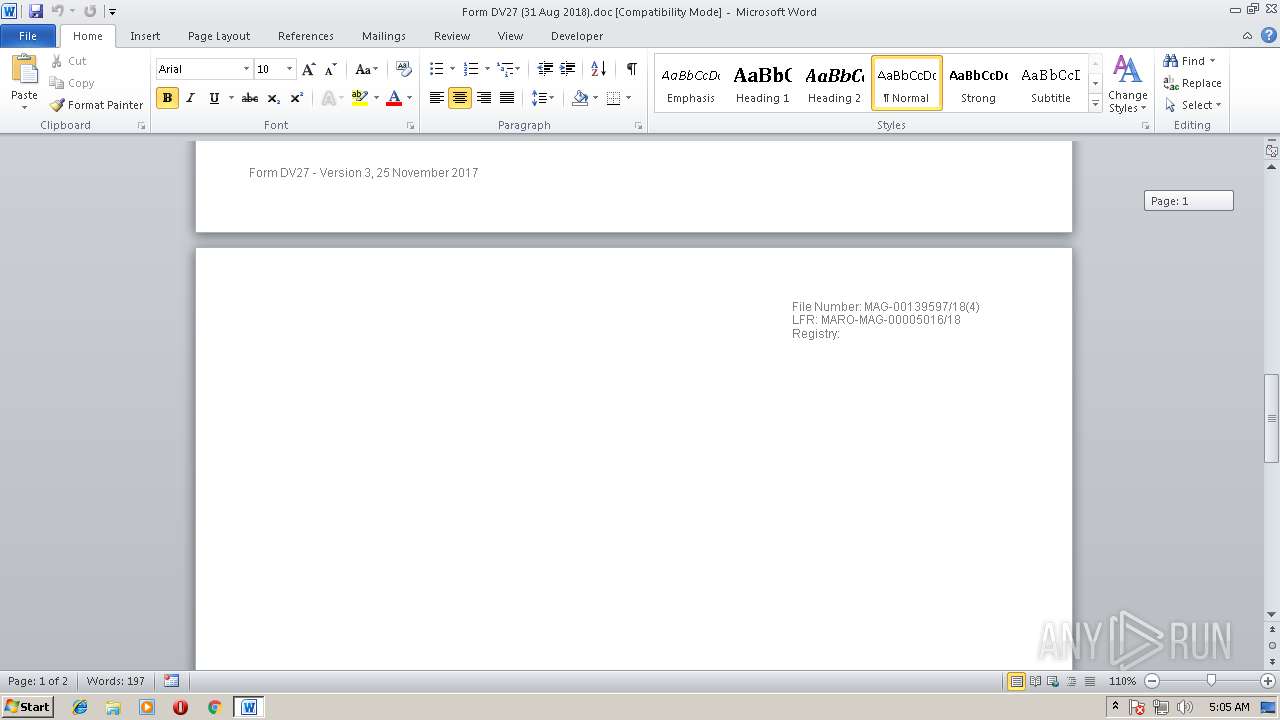Toggle Show/Hide paragraph marks

pyautogui.click(x=631, y=69)
